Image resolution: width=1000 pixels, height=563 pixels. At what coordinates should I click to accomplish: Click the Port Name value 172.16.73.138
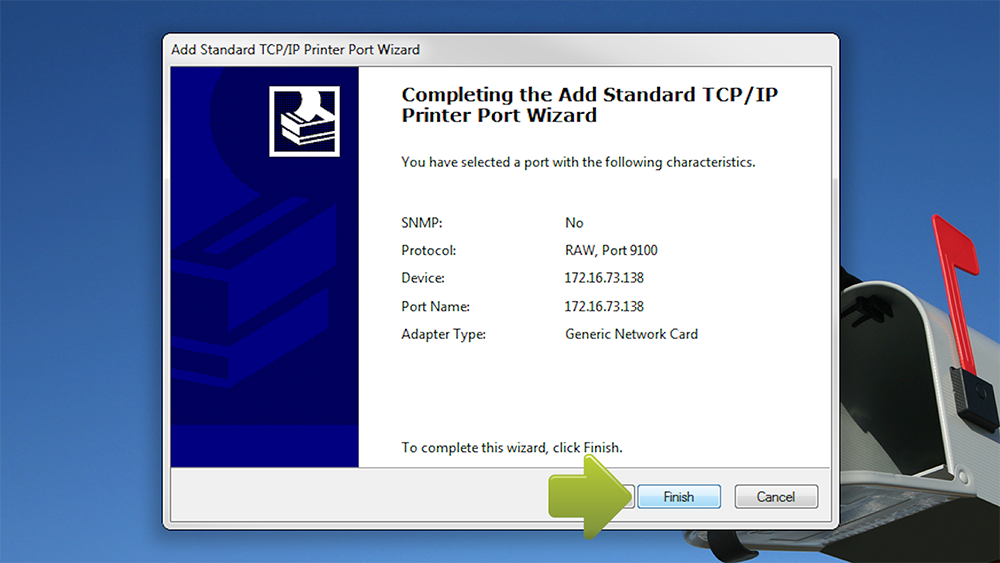[x=604, y=307]
